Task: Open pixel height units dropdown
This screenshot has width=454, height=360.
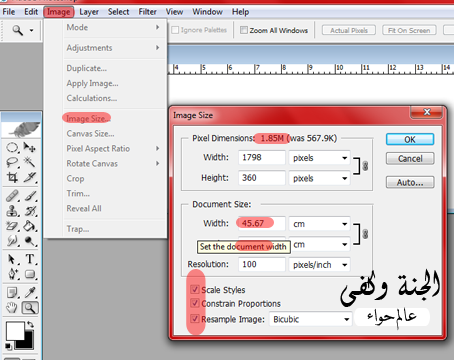Action: 319,178
